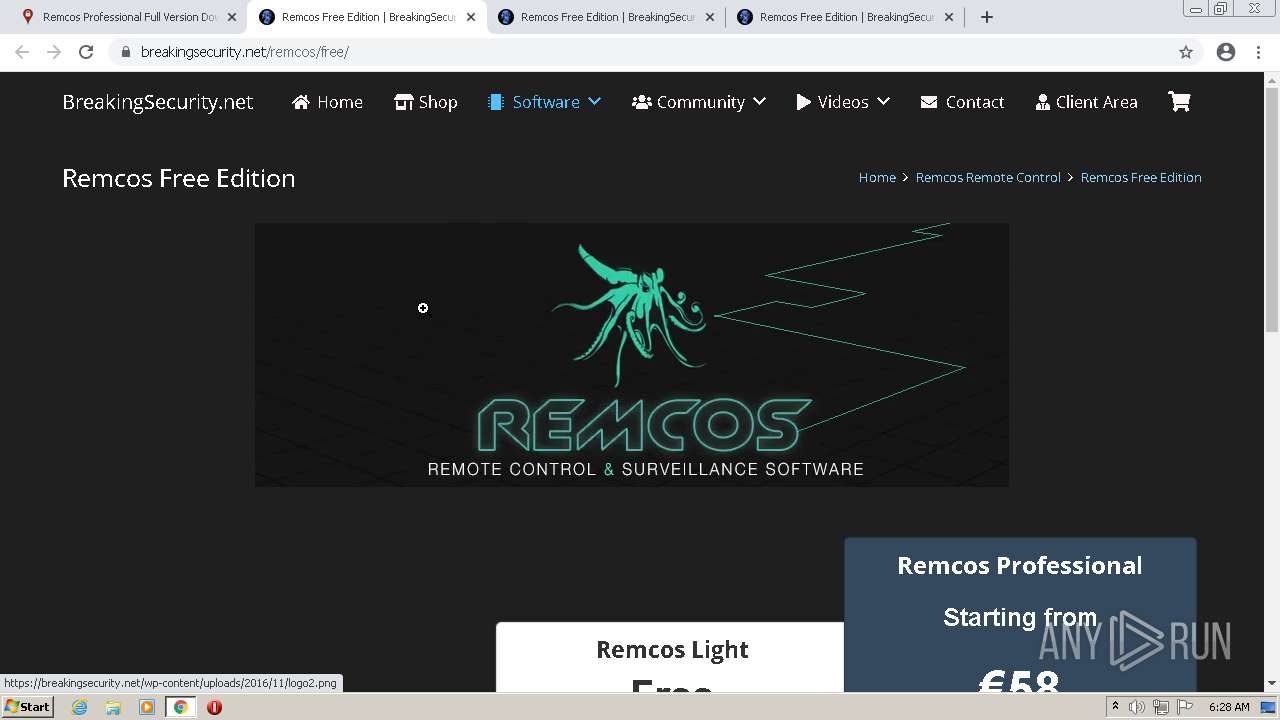Image resolution: width=1280 pixels, height=720 pixels.
Task: Click the Remcos Professional heading
Action: click(1019, 565)
